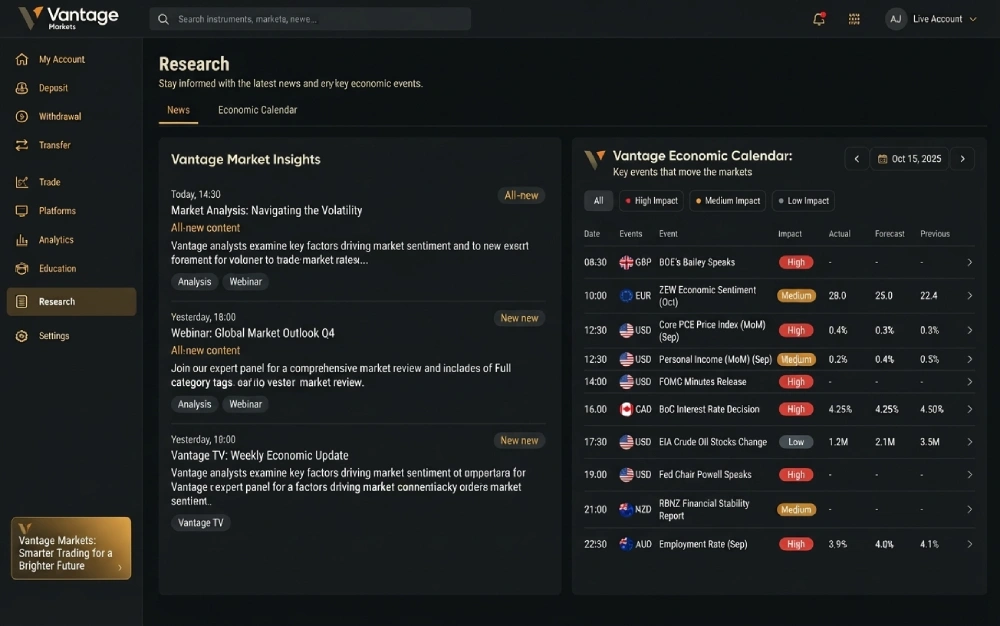Screen dimensions: 1000x626
Task: Switch to the Economic Calendar tab
Action: (257, 110)
